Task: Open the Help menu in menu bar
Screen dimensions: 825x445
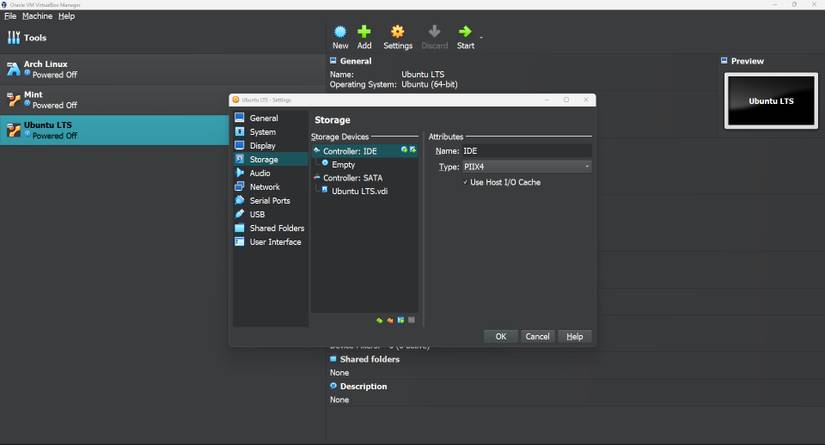Action: point(66,16)
